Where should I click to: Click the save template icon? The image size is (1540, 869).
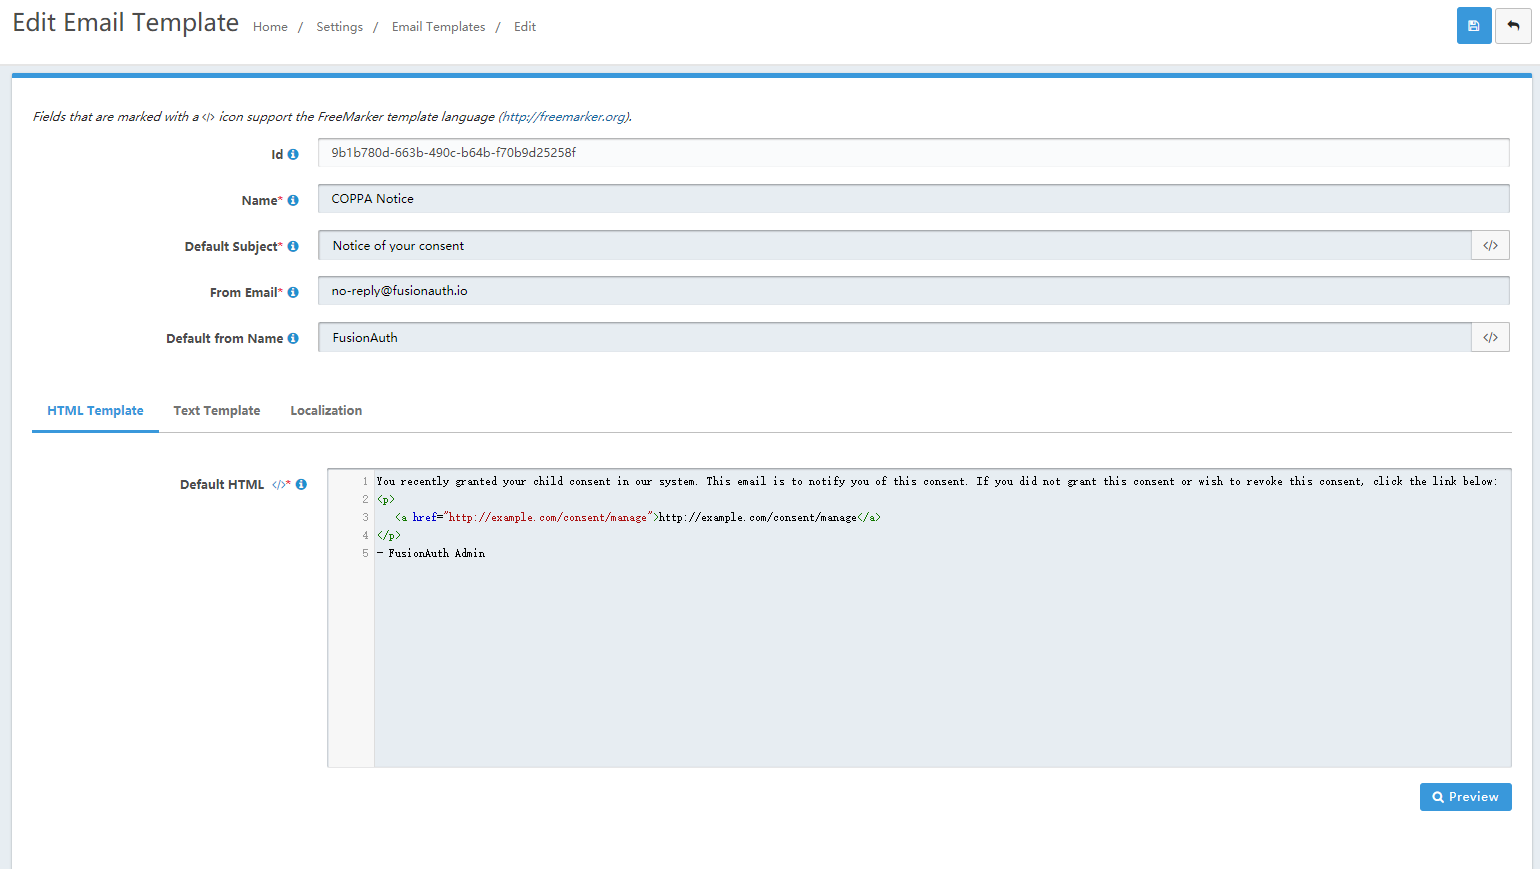(x=1474, y=25)
